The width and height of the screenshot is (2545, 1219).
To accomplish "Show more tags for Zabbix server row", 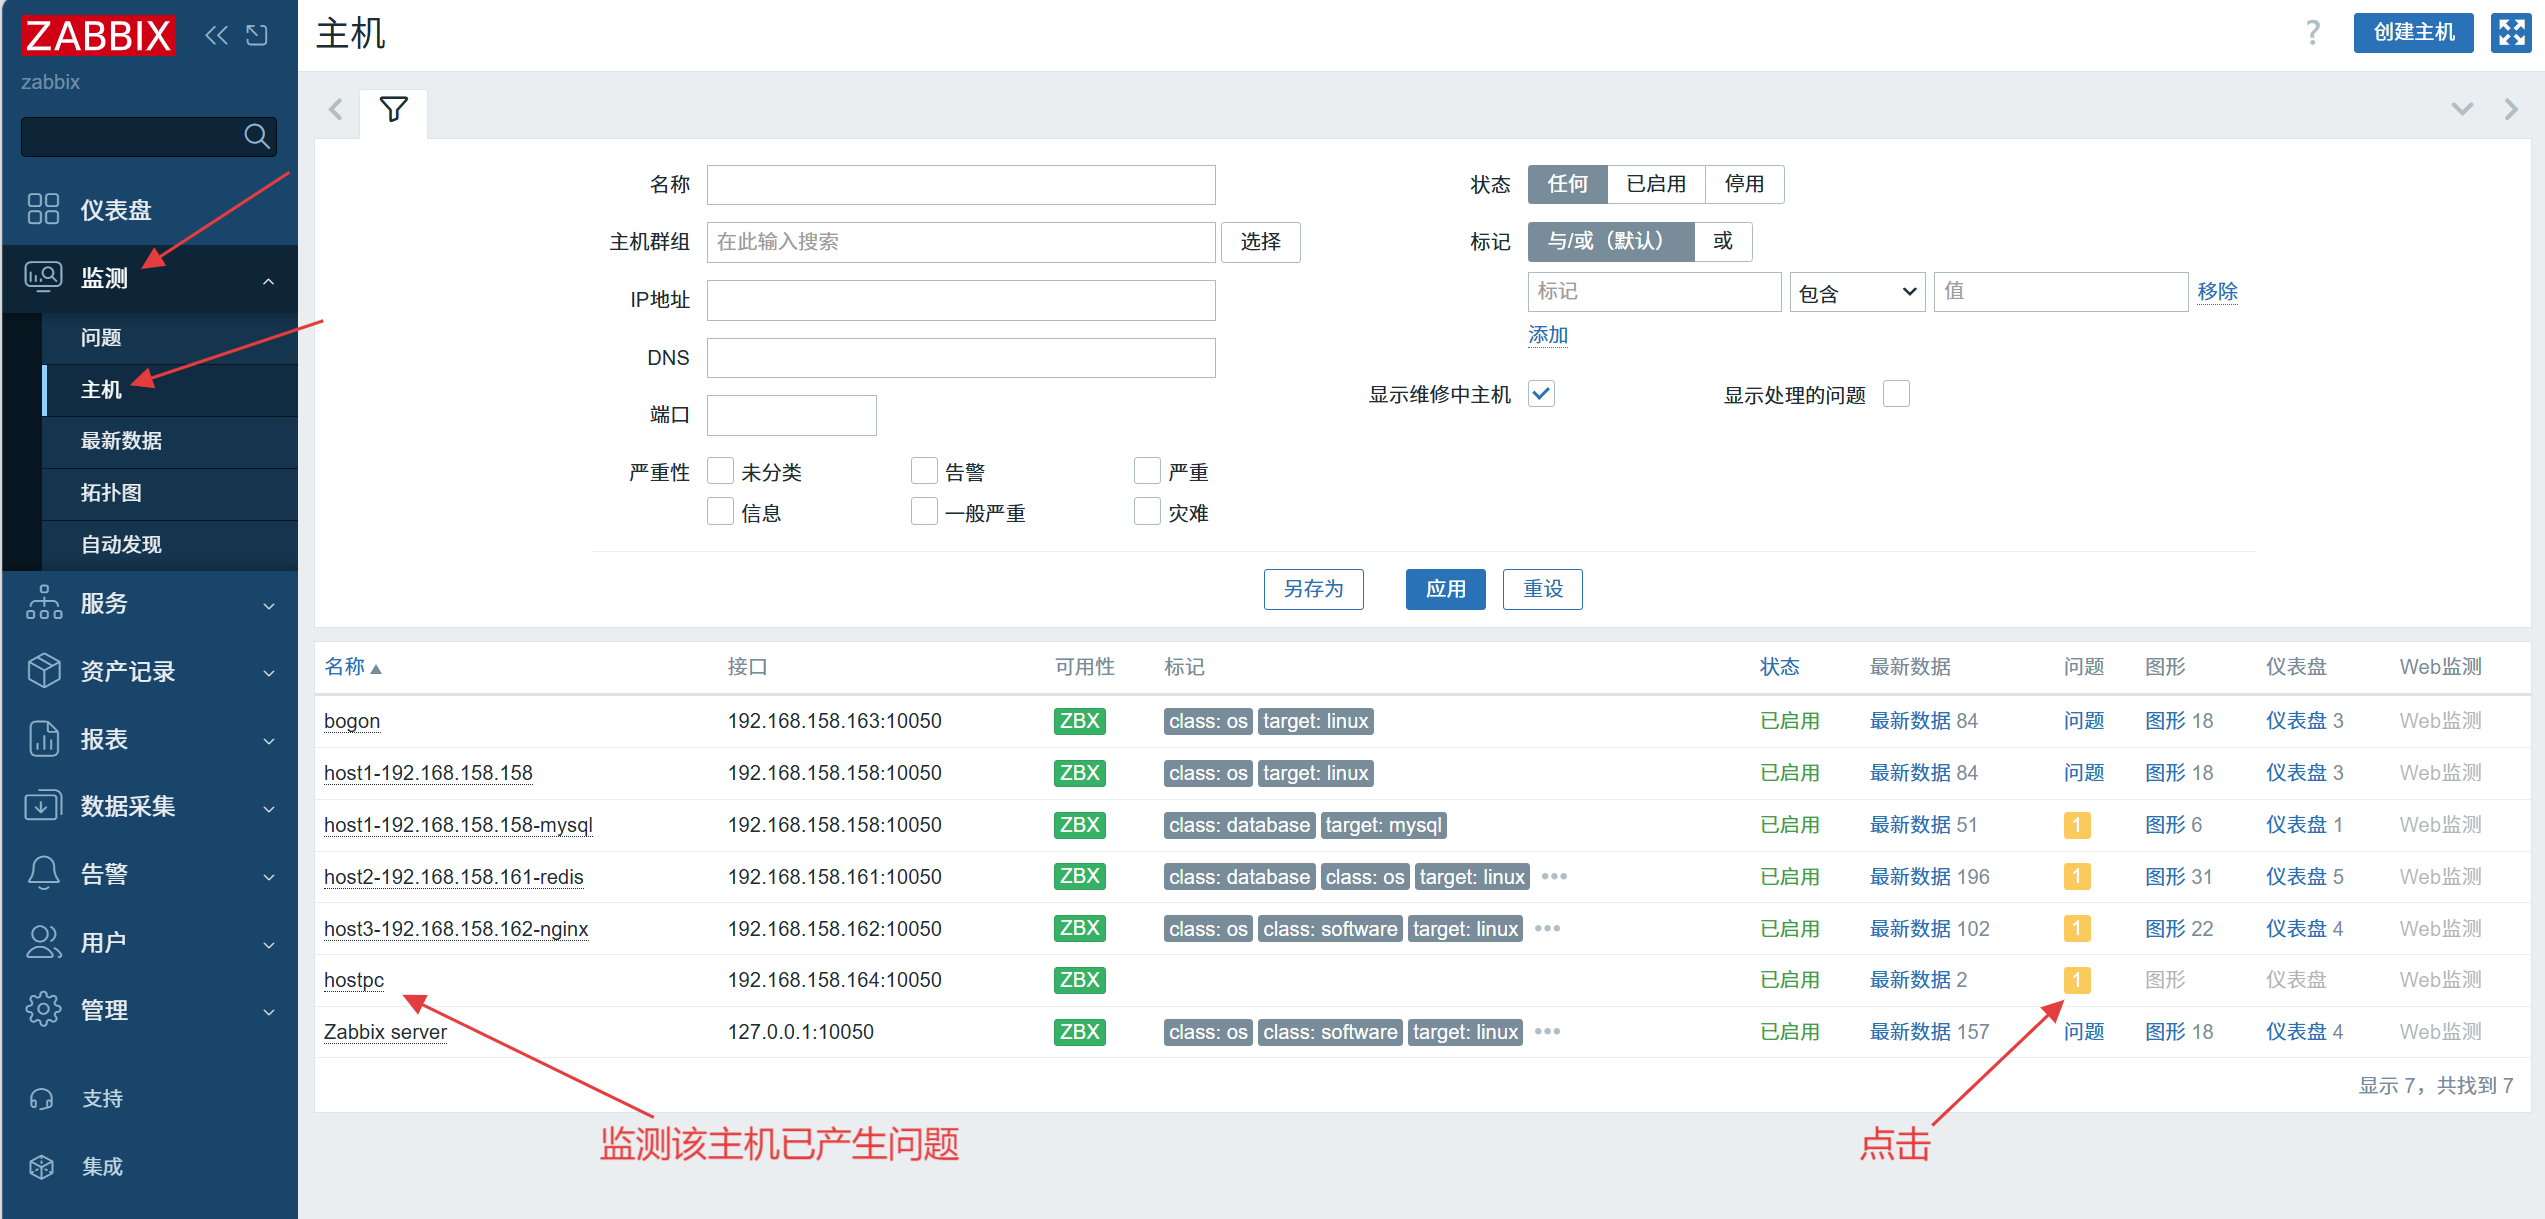I will click(1547, 1032).
